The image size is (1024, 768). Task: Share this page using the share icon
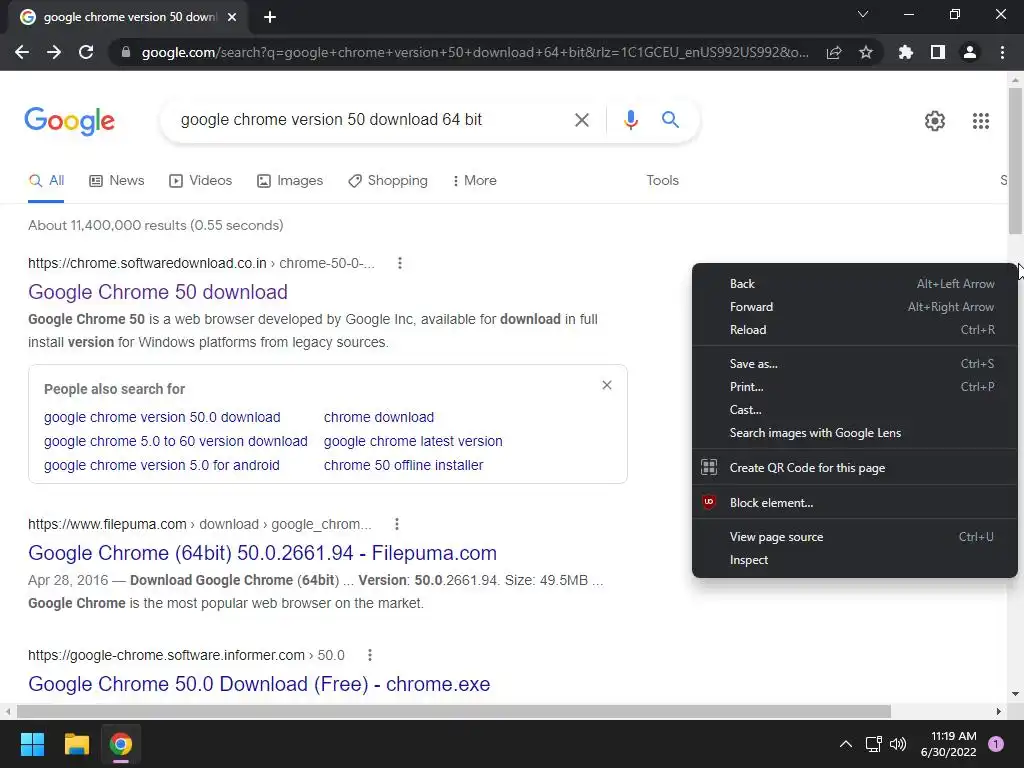pos(834,52)
